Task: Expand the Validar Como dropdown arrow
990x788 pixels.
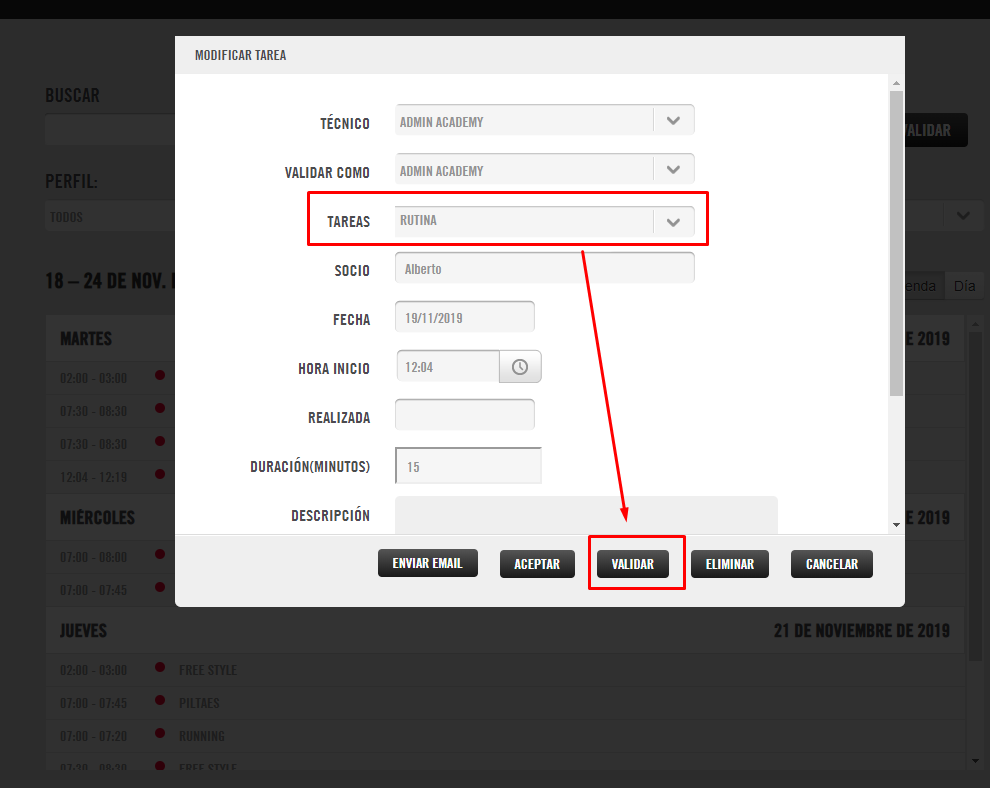Action: (x=674, y=169)
